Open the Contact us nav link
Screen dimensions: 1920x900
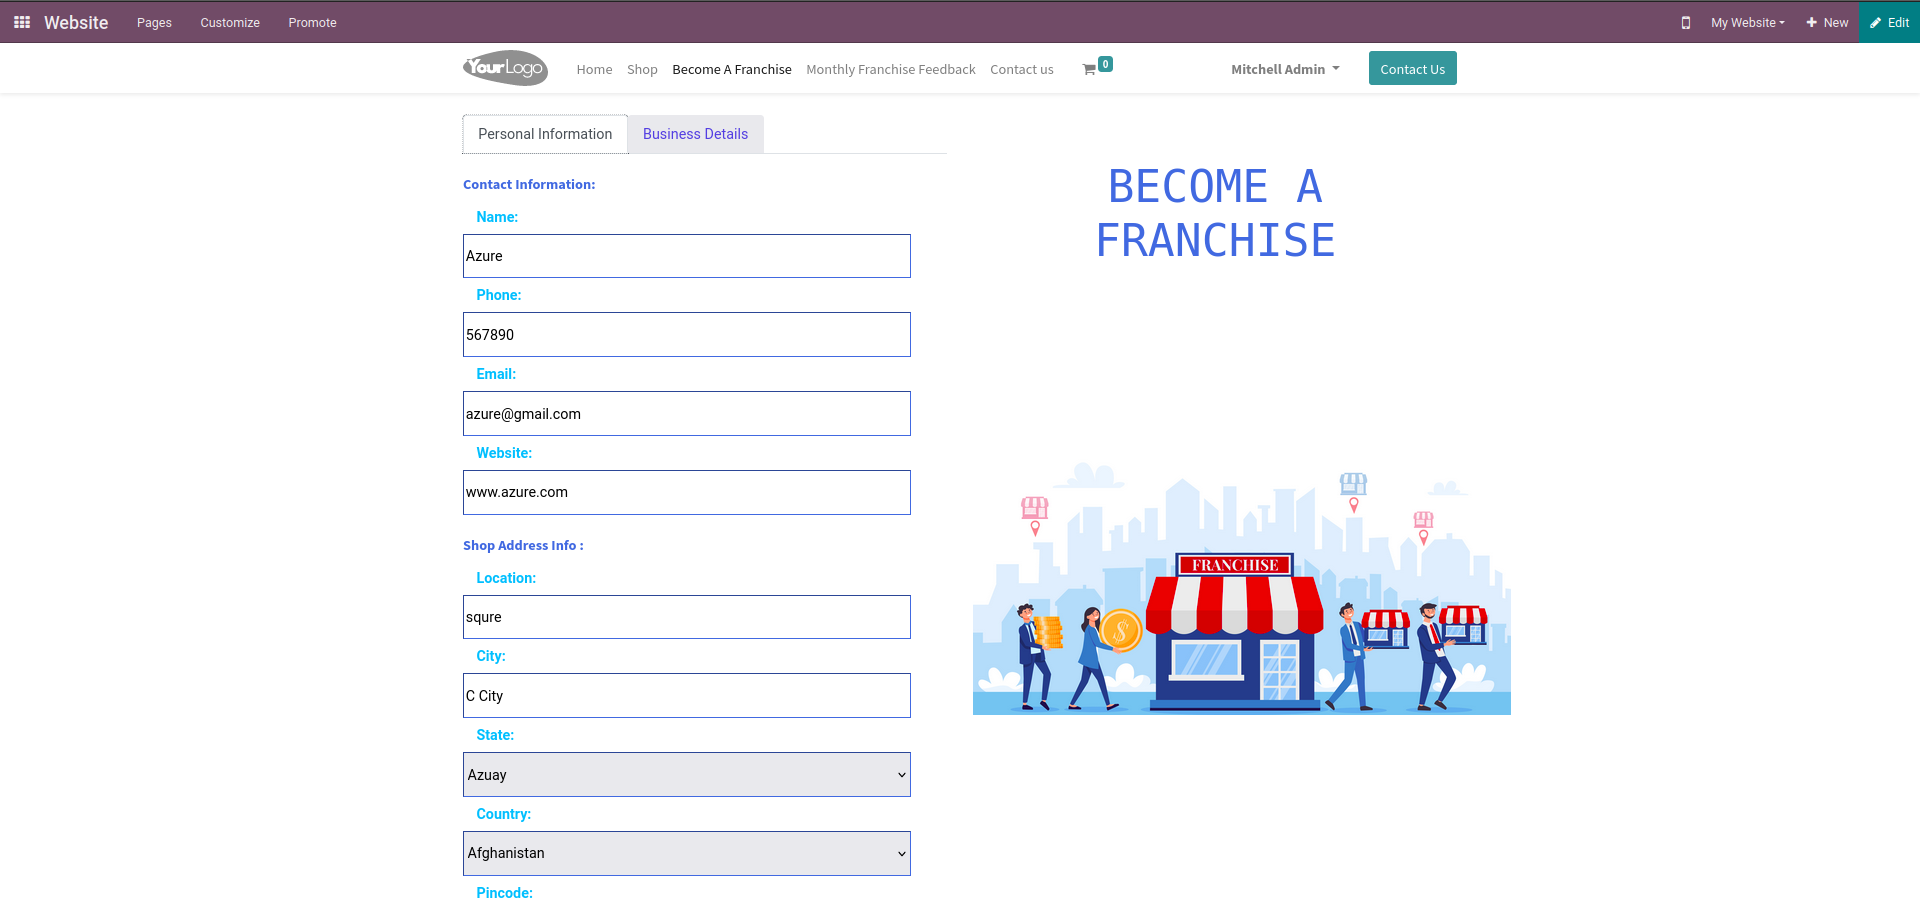click(1022, 69)
